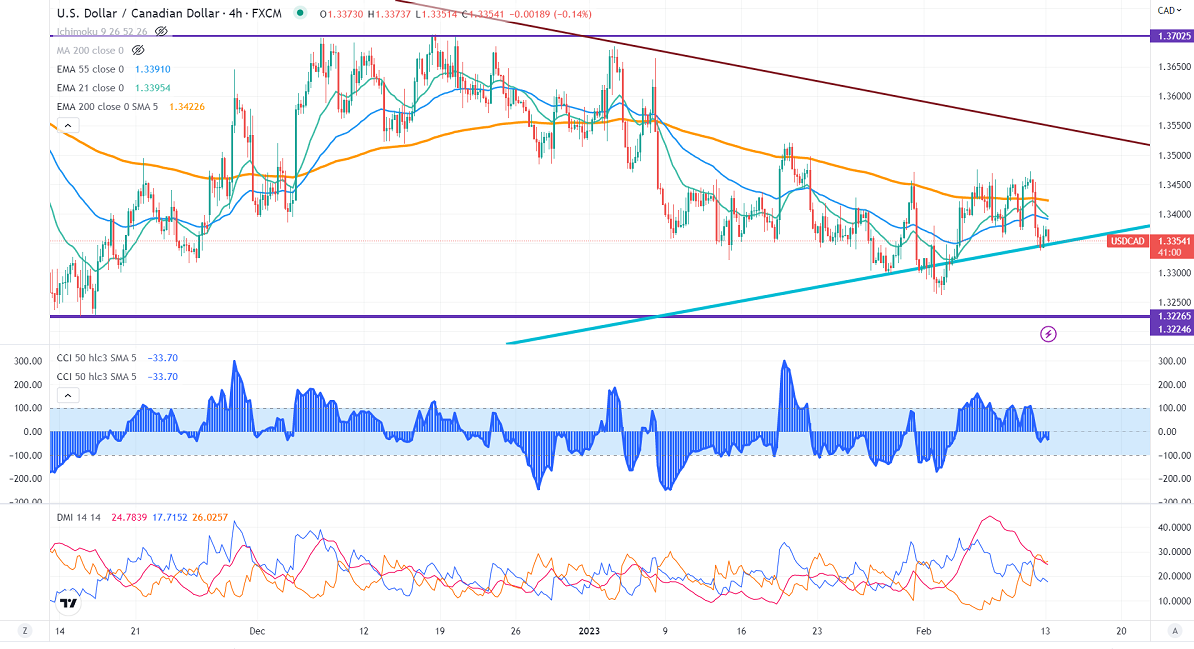The height and width of the screenshot is (649, 1194).
Task: Select the DMI 14 14 indicator legend
Action: point(80,517)
